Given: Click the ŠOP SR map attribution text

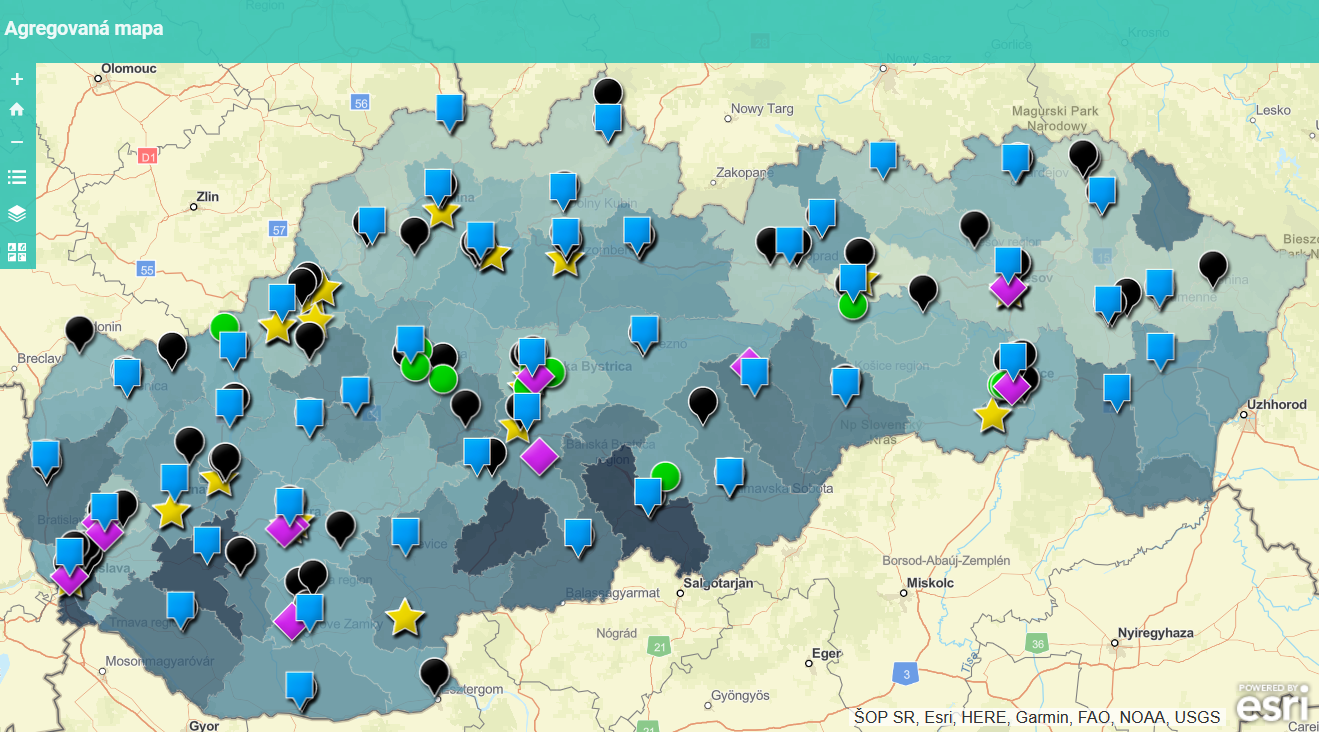Looking at the screenshot, I should 1035,717.
